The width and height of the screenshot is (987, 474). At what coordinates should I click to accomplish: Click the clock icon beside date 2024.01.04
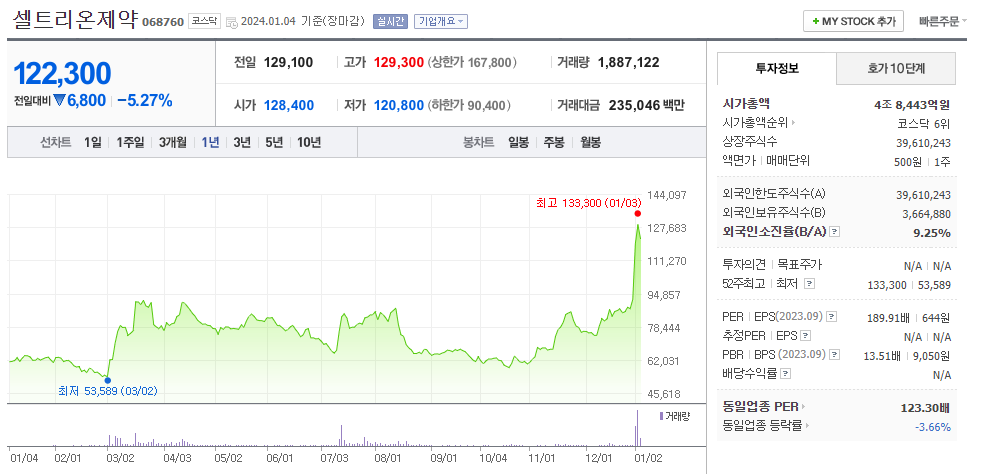click(232, 22)
